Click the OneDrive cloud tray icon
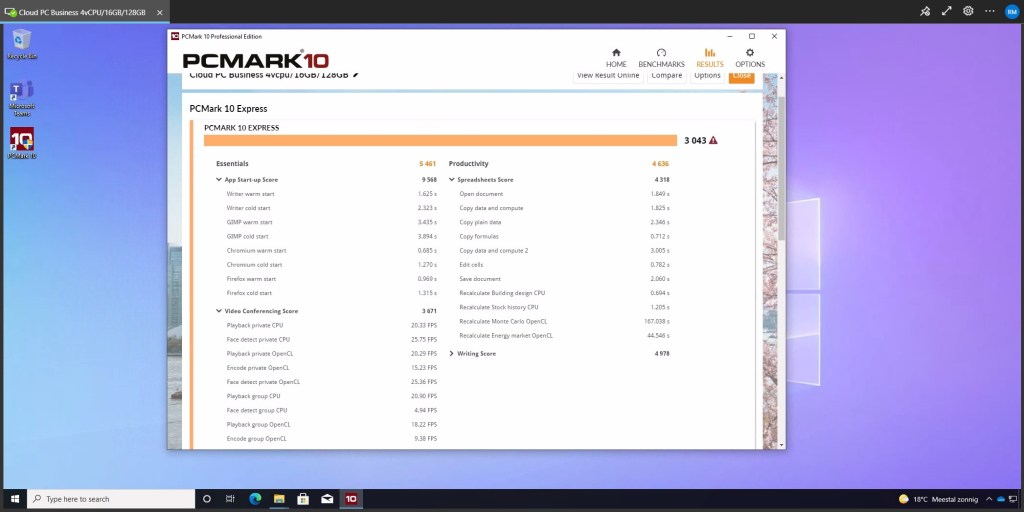 coord(1000,499)
